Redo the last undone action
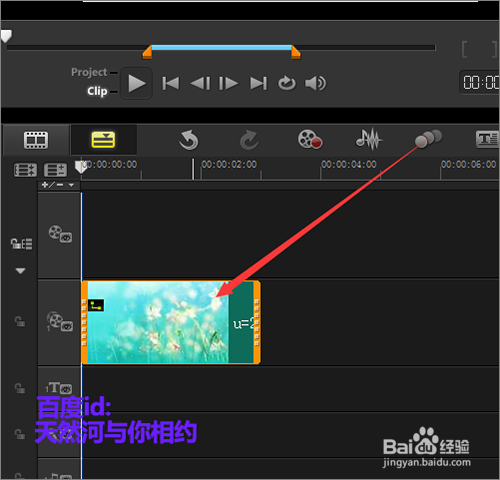 click(249, 140)
